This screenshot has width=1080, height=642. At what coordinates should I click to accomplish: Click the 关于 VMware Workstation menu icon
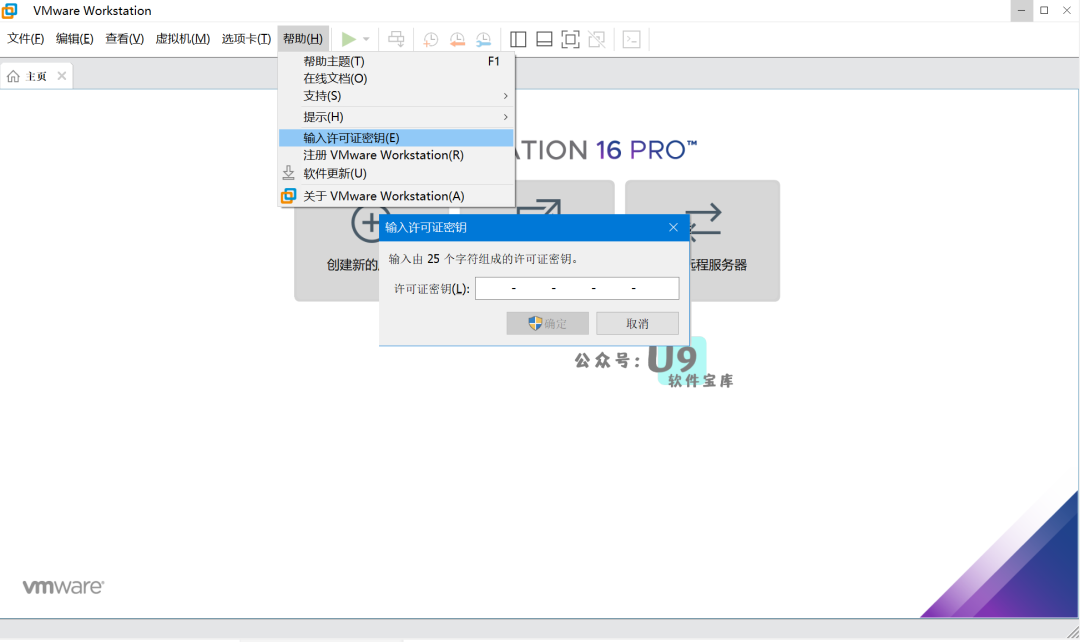coord(289,196)
